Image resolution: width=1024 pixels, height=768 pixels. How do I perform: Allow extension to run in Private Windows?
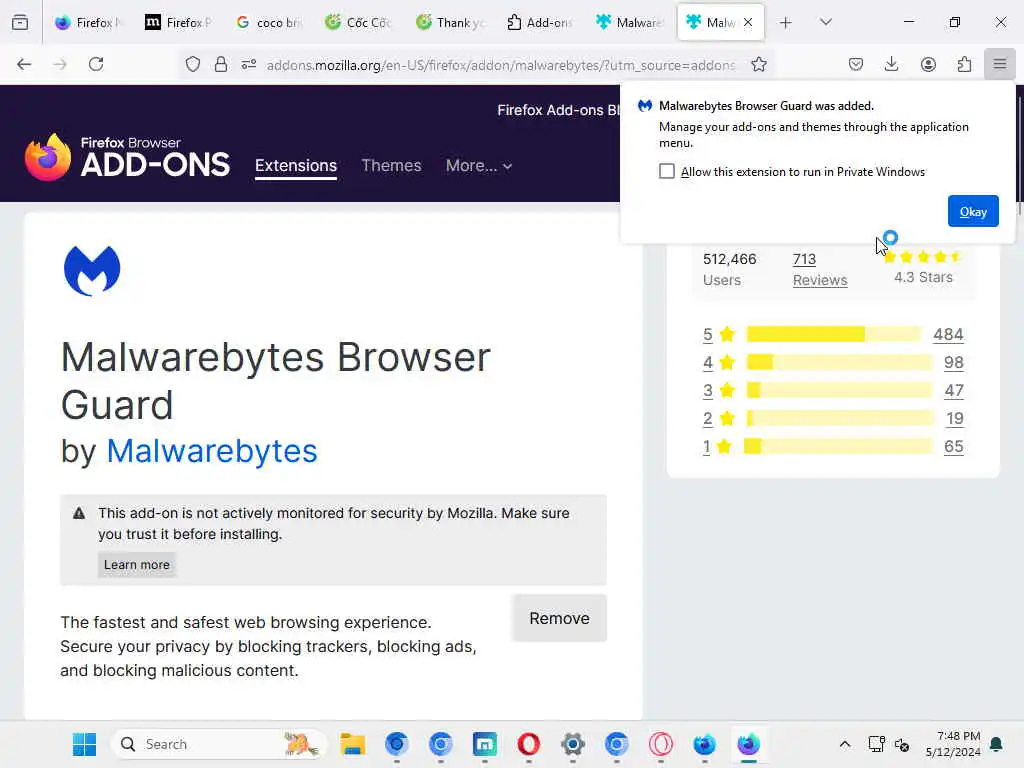[x=667, y=171]
